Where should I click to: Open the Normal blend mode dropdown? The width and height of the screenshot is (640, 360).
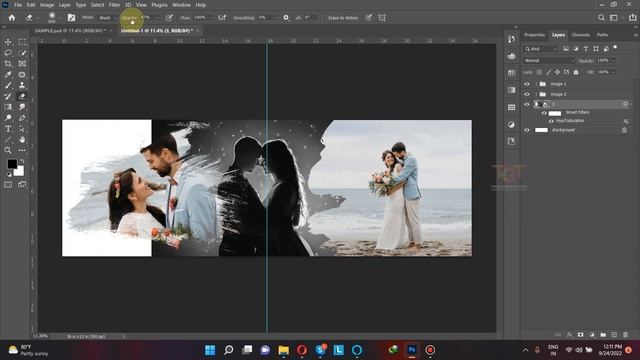click(x=549, y=60)
